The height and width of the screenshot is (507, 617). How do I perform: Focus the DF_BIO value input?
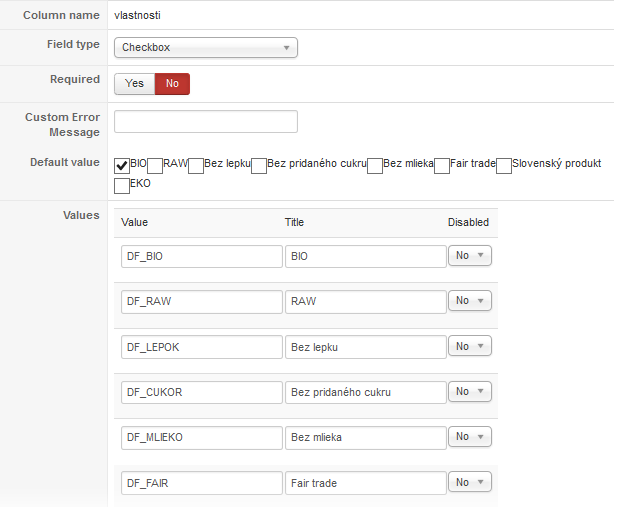tap(202, 256)
